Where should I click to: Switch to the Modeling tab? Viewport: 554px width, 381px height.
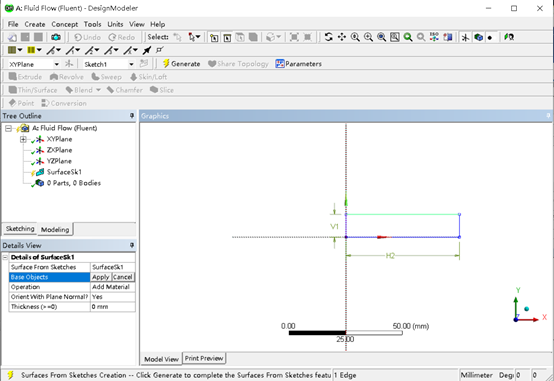55,229
